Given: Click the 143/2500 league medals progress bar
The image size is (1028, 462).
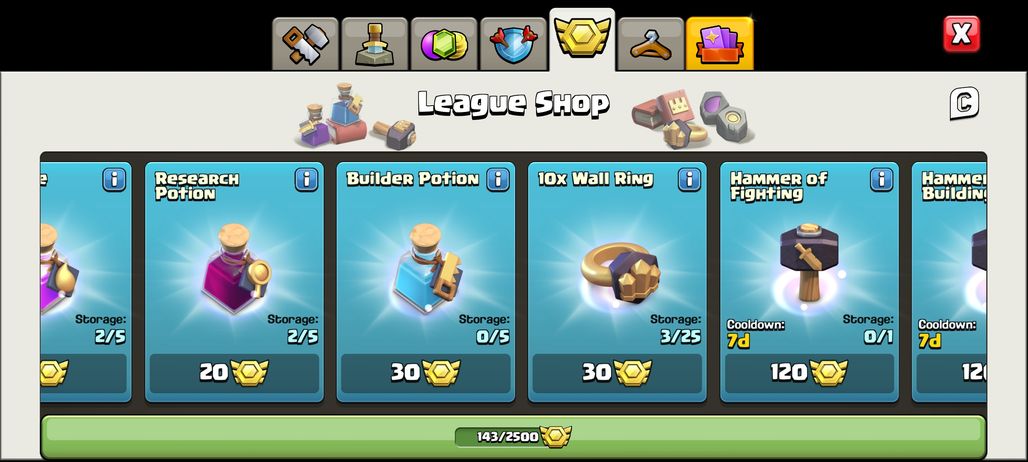Looking at the screenshot, I should click(513, 436).
